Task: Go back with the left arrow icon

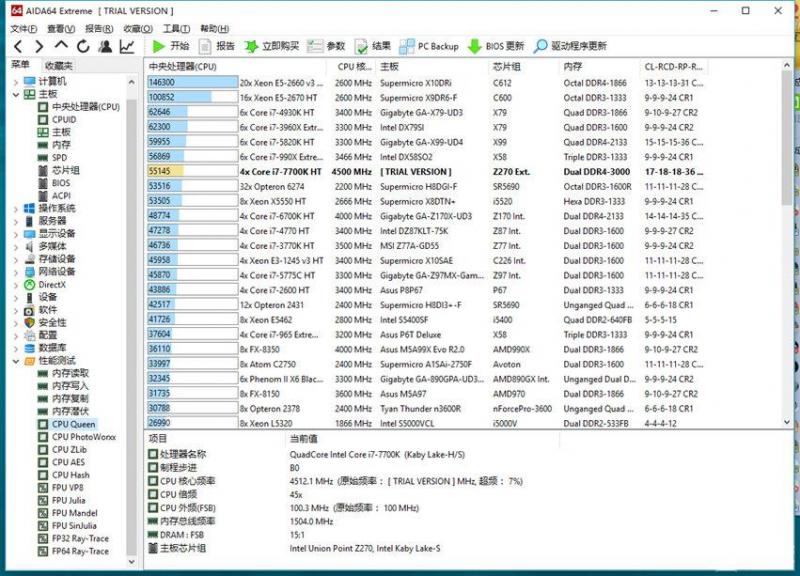Action: [x=18, y=46]
